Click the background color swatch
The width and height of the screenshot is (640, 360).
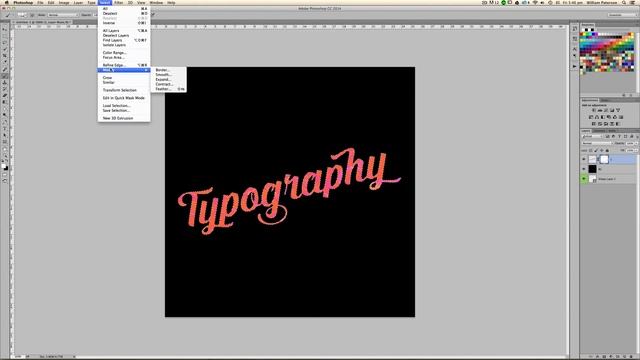coord(6,168)
